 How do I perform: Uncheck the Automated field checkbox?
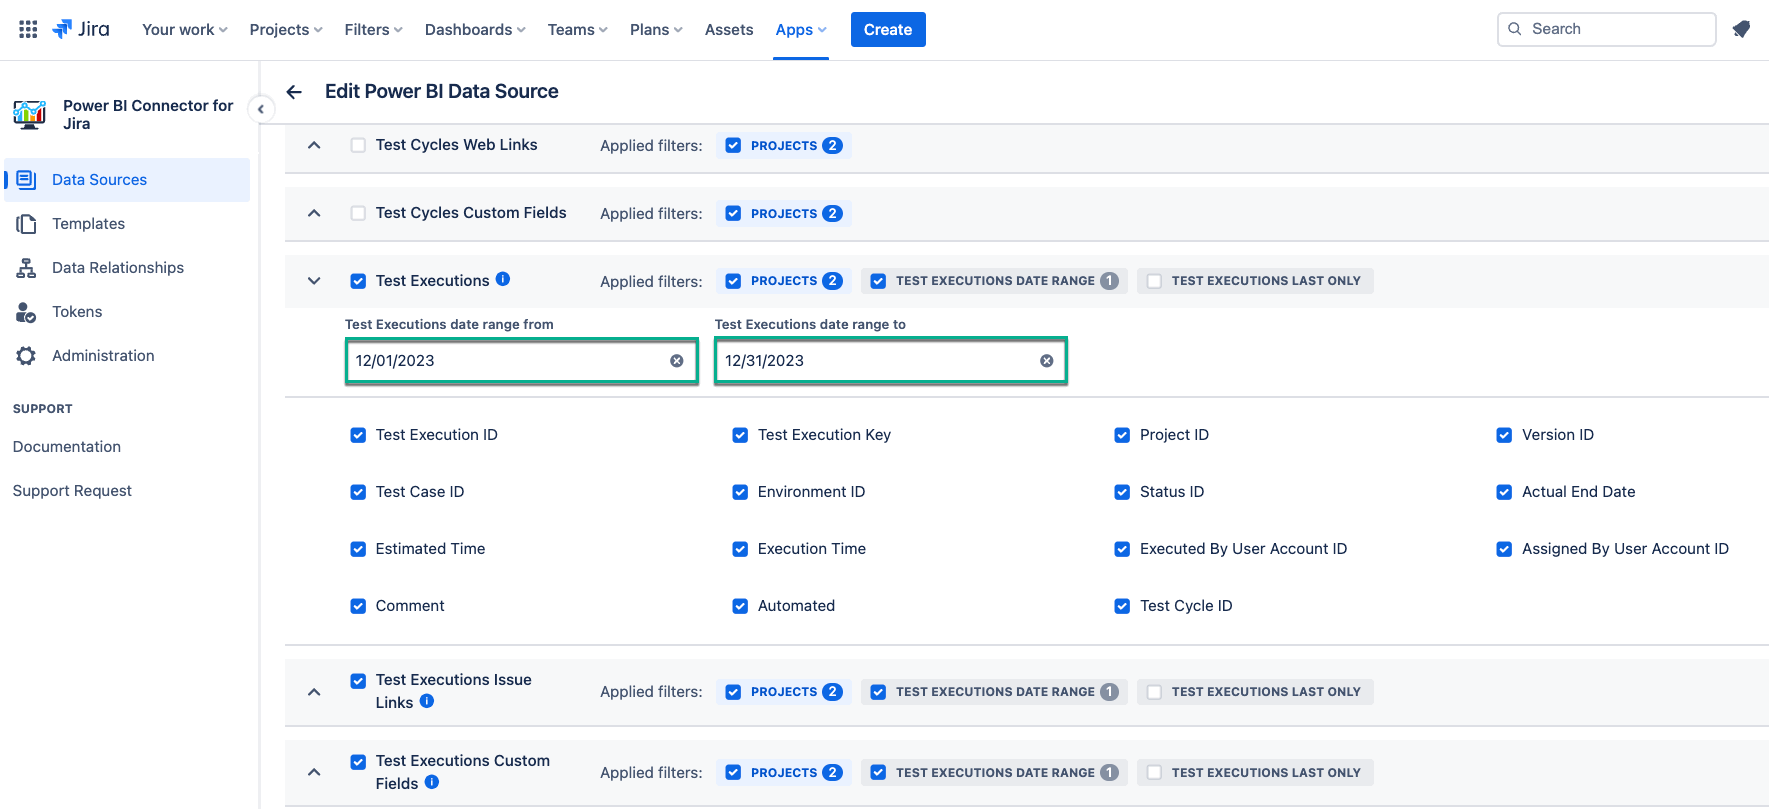click(x=740, y=606)
